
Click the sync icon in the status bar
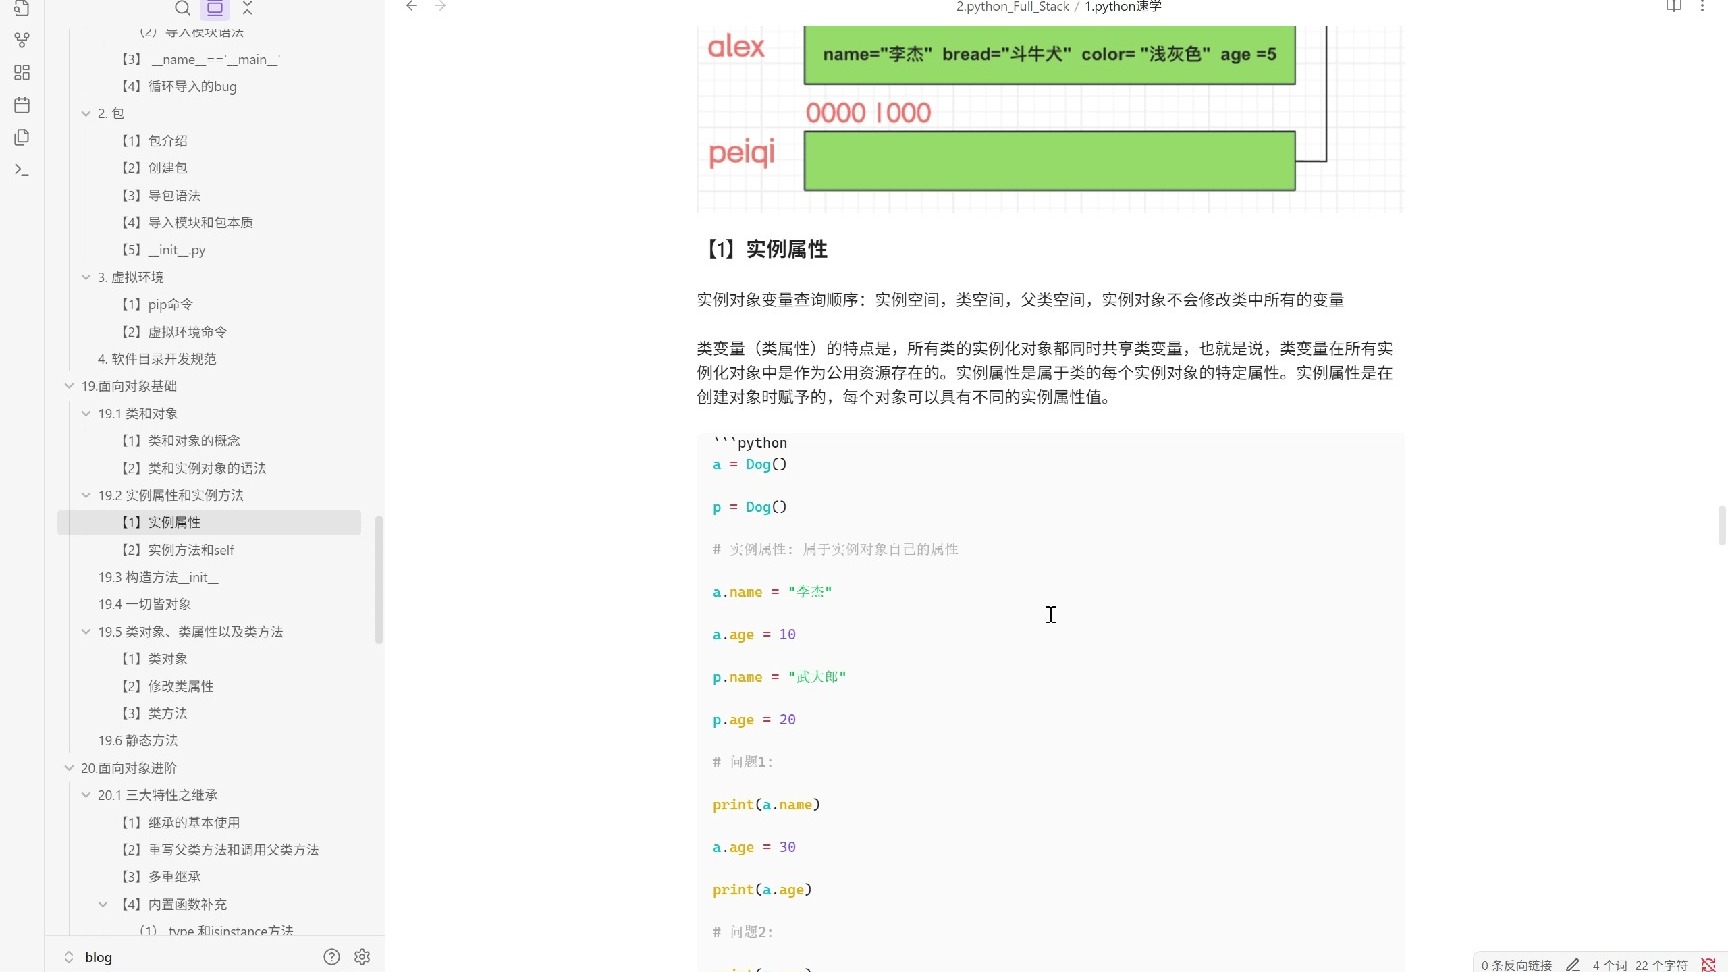tap(1707, 963)
